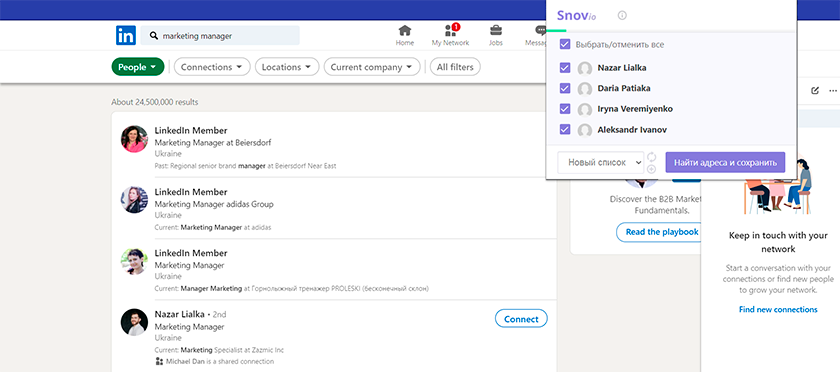Open the Jobs briefcase icon
Viewport: 840px width, 372px height.
pyautogui.click(x=496, y=31)
